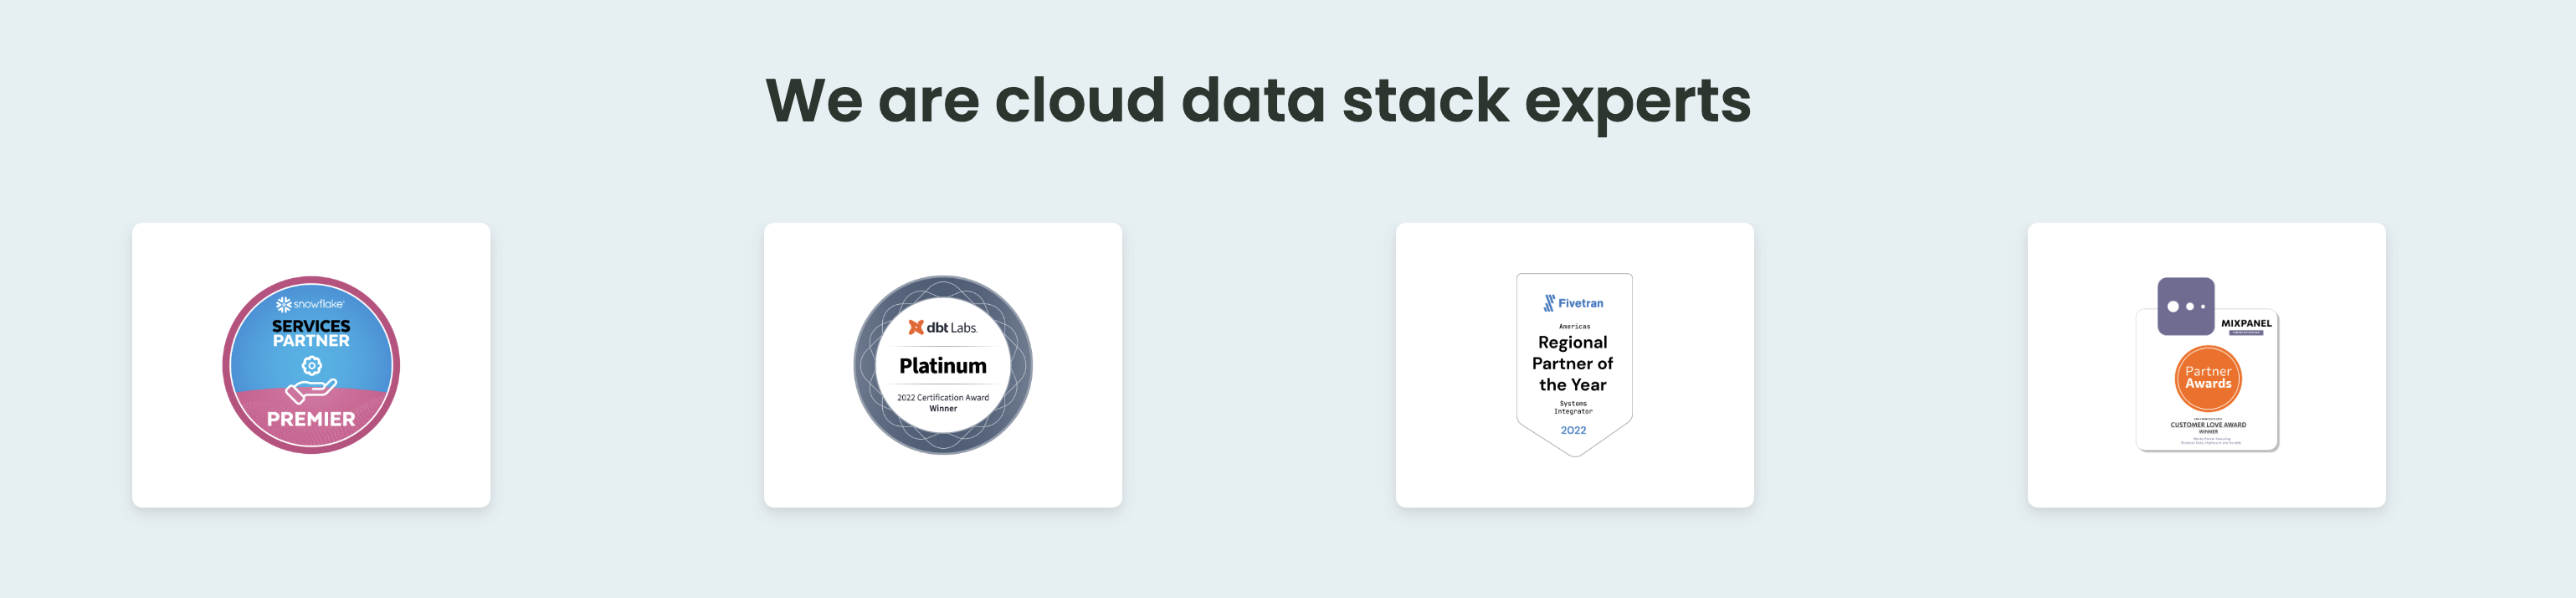Click the MIXPANEL wordmark
The width and height of the screenshot is (2576, 598).
coord(2245,323)
